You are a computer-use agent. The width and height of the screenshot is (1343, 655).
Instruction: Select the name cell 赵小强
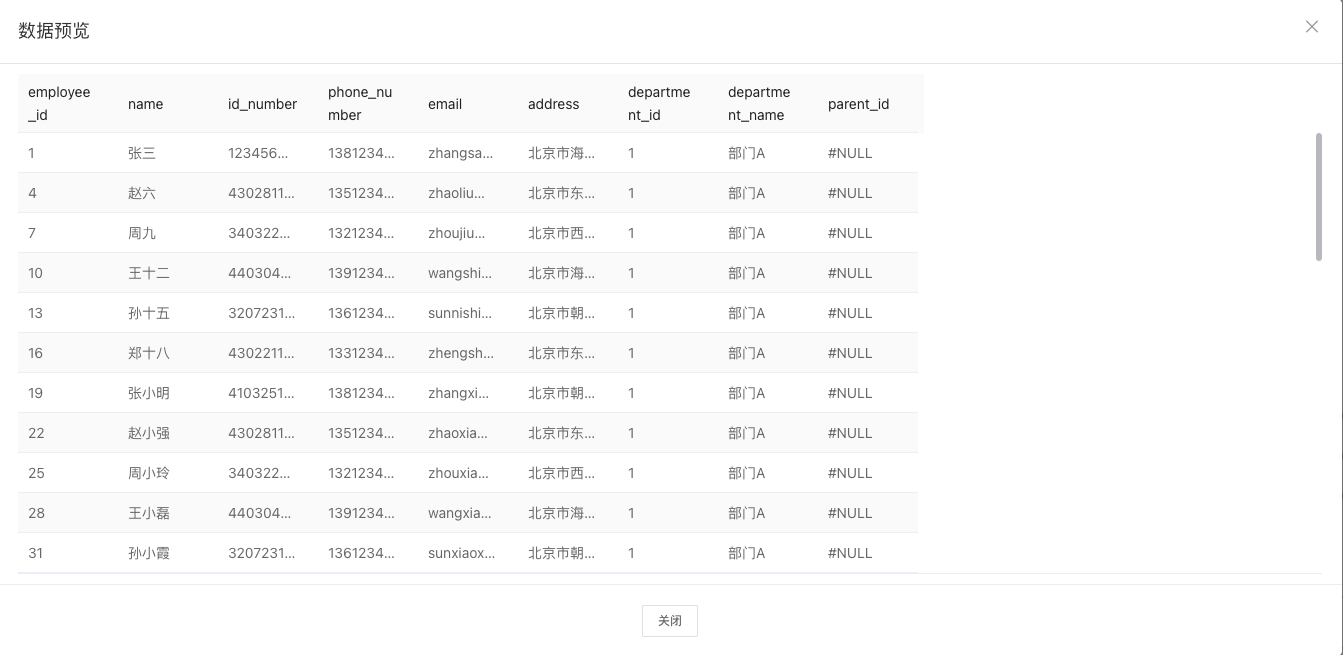point(149,433)
